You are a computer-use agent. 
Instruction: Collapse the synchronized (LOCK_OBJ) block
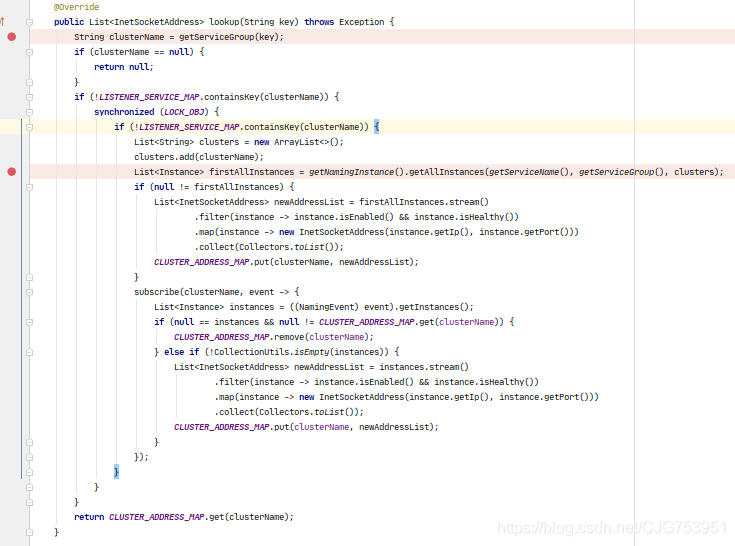click(30, 112)
